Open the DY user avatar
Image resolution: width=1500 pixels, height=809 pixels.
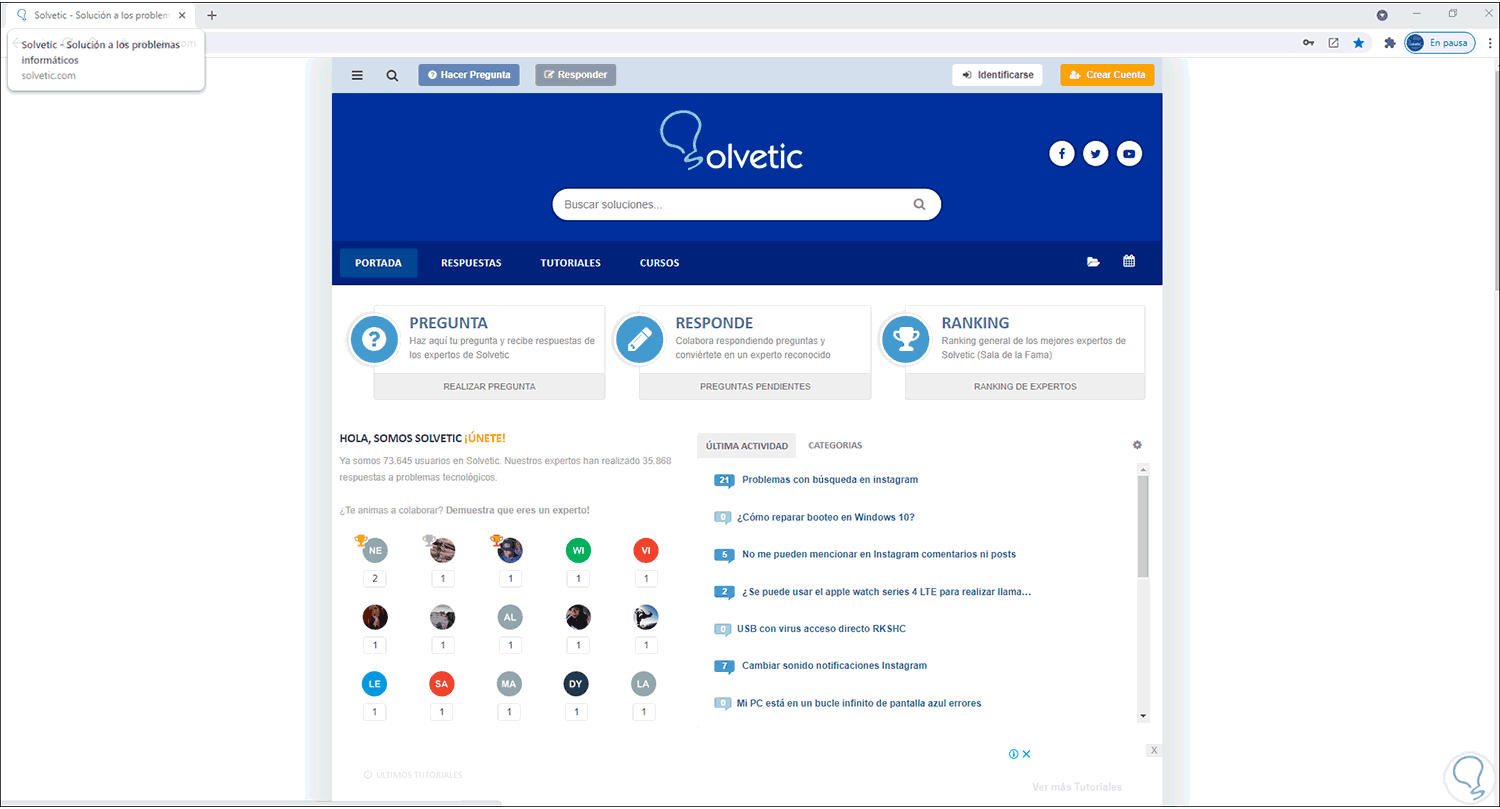576,684
